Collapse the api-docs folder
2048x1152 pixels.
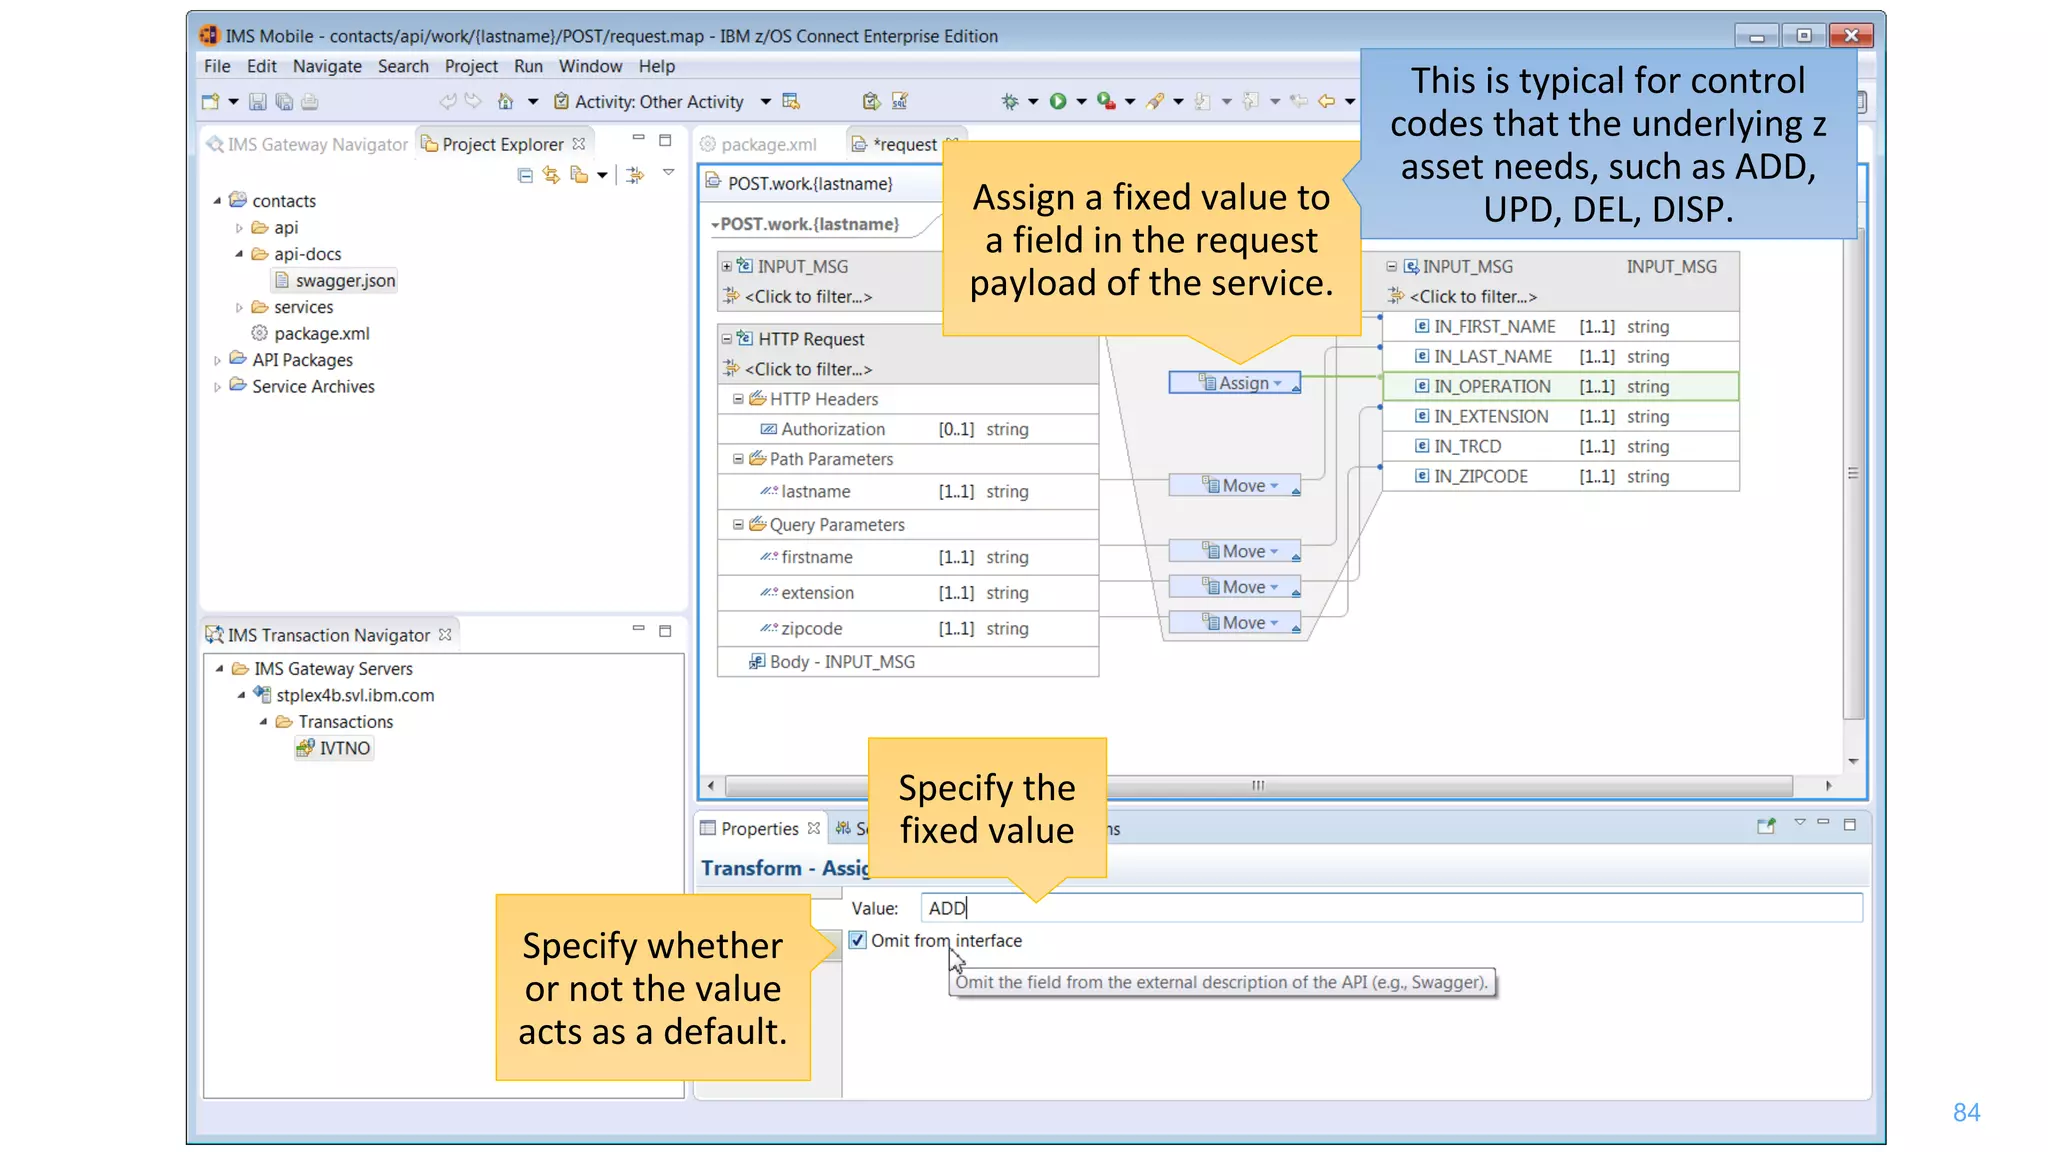pyautogui.click(x=239, y=254)
